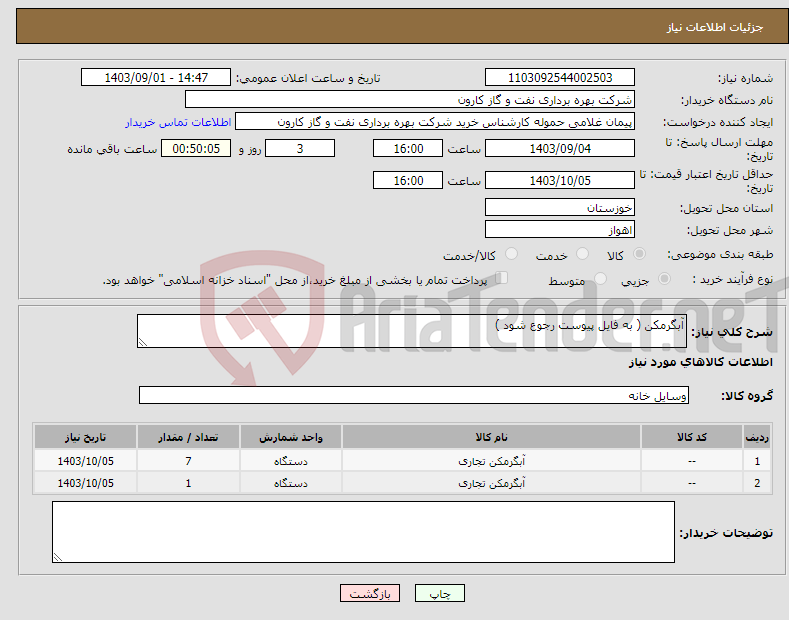The height and width of the screenshot is (620, 789).
Task: Select the جزیی purchase type radio
Action: point(664,279)
